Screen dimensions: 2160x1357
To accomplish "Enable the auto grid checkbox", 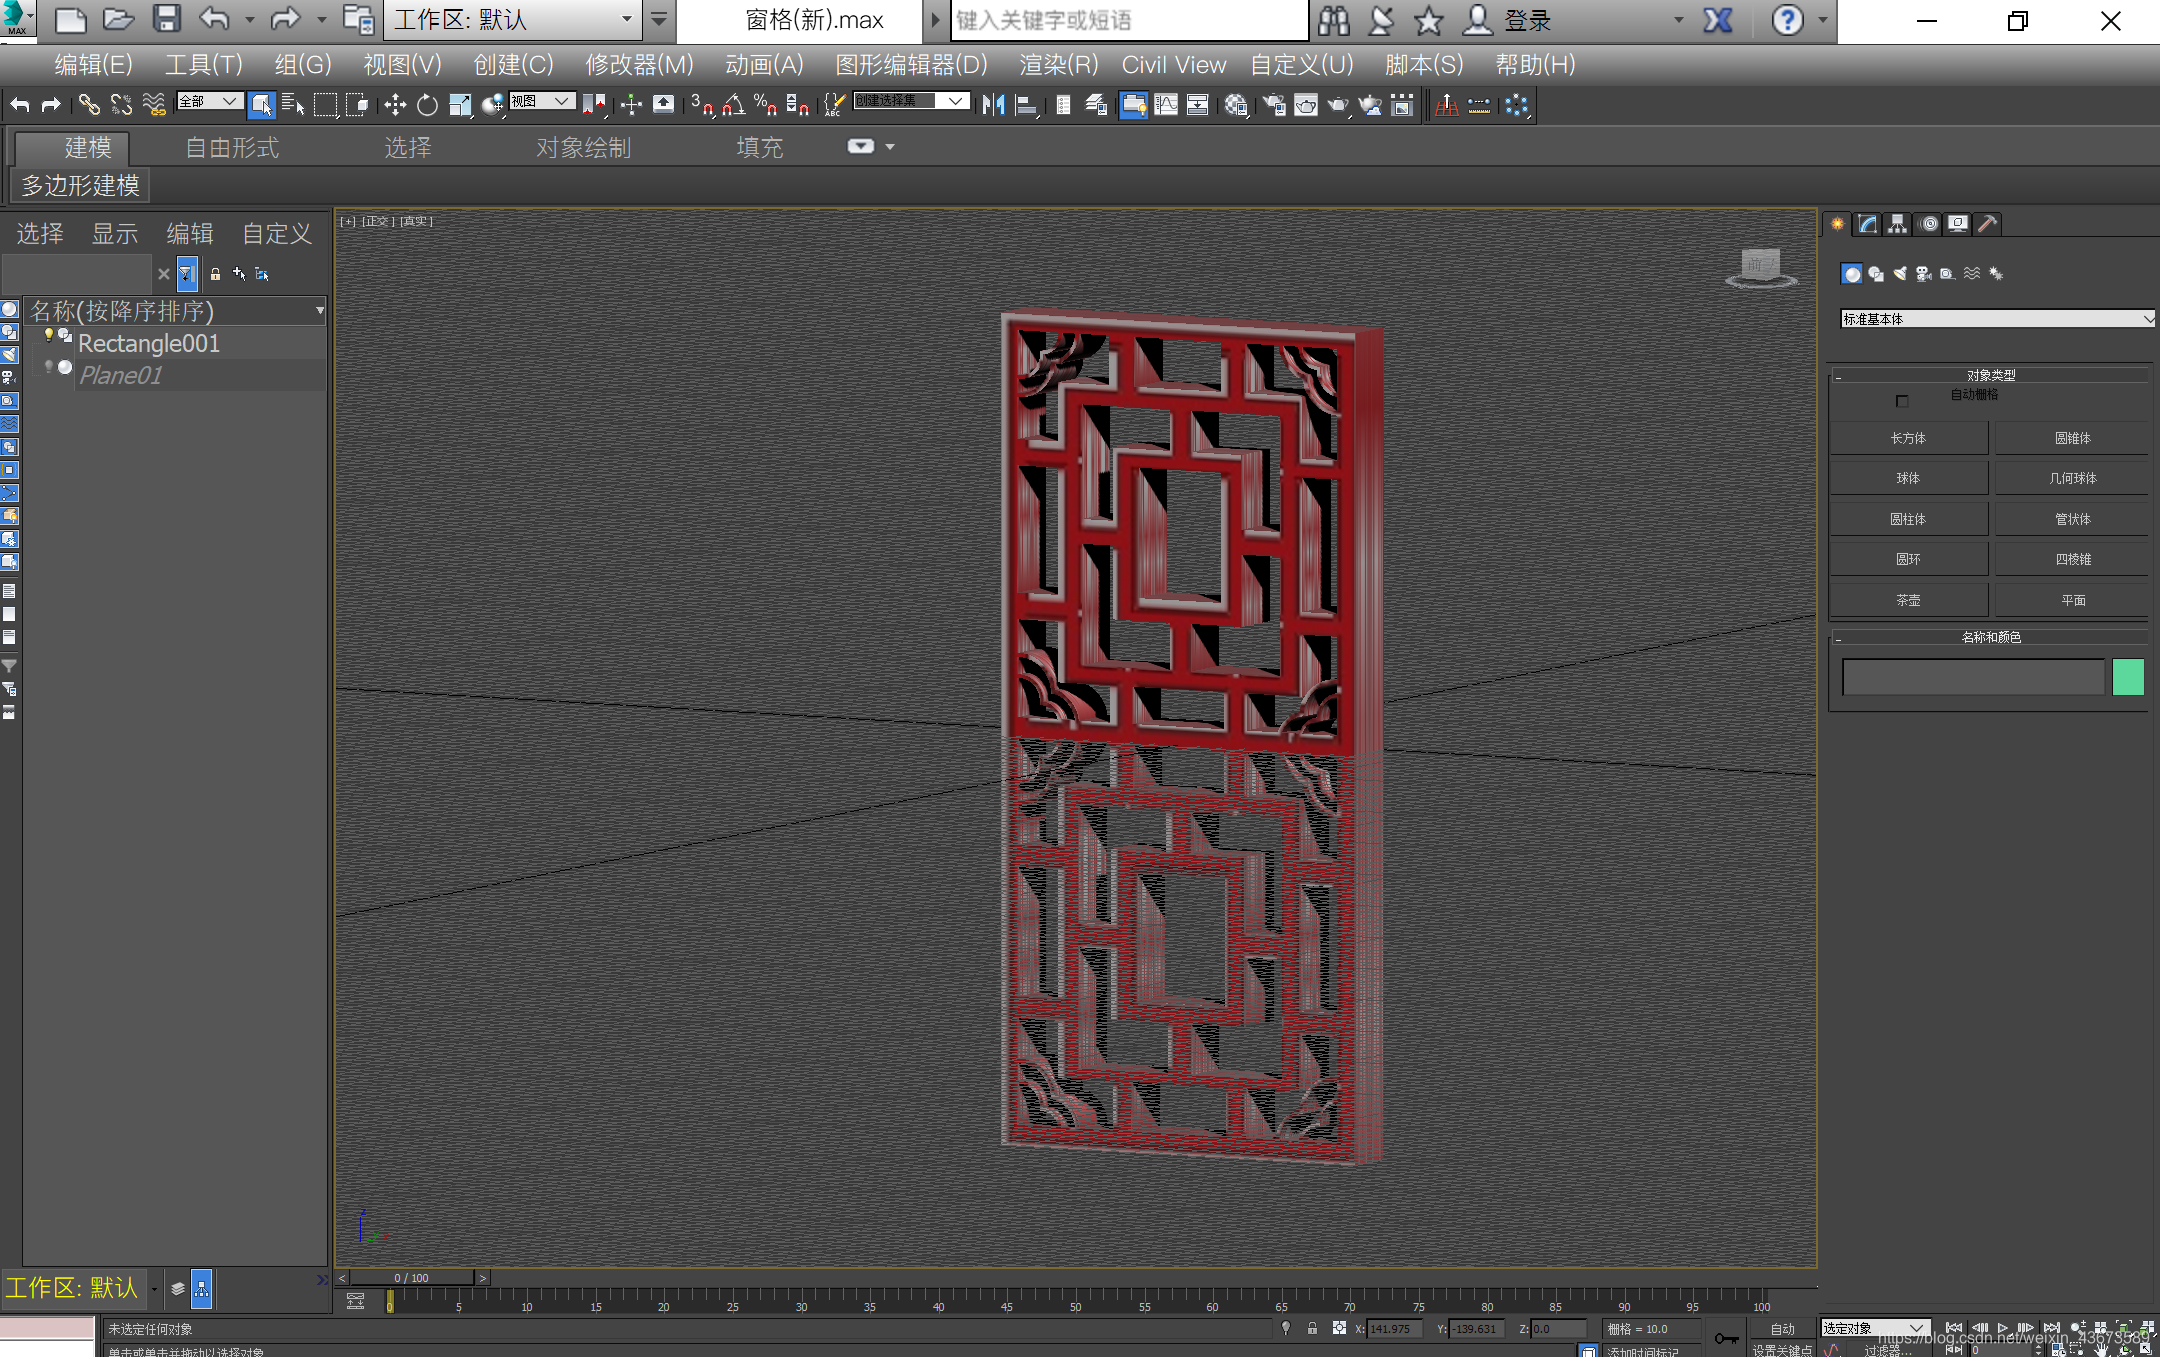I will (x=1902, y=401).
